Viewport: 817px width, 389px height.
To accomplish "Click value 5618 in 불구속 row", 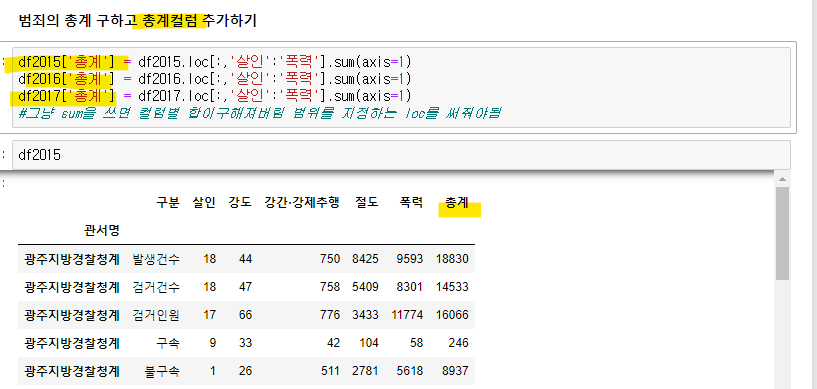I will coord(410,371).
